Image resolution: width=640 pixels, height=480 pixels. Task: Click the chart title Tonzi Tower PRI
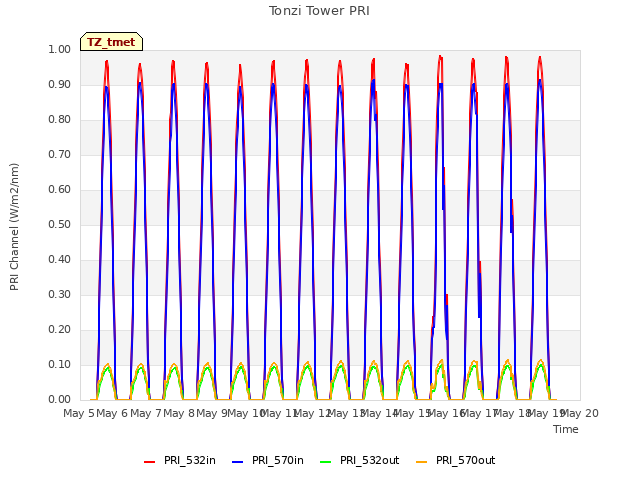click(x=319, y=11)
